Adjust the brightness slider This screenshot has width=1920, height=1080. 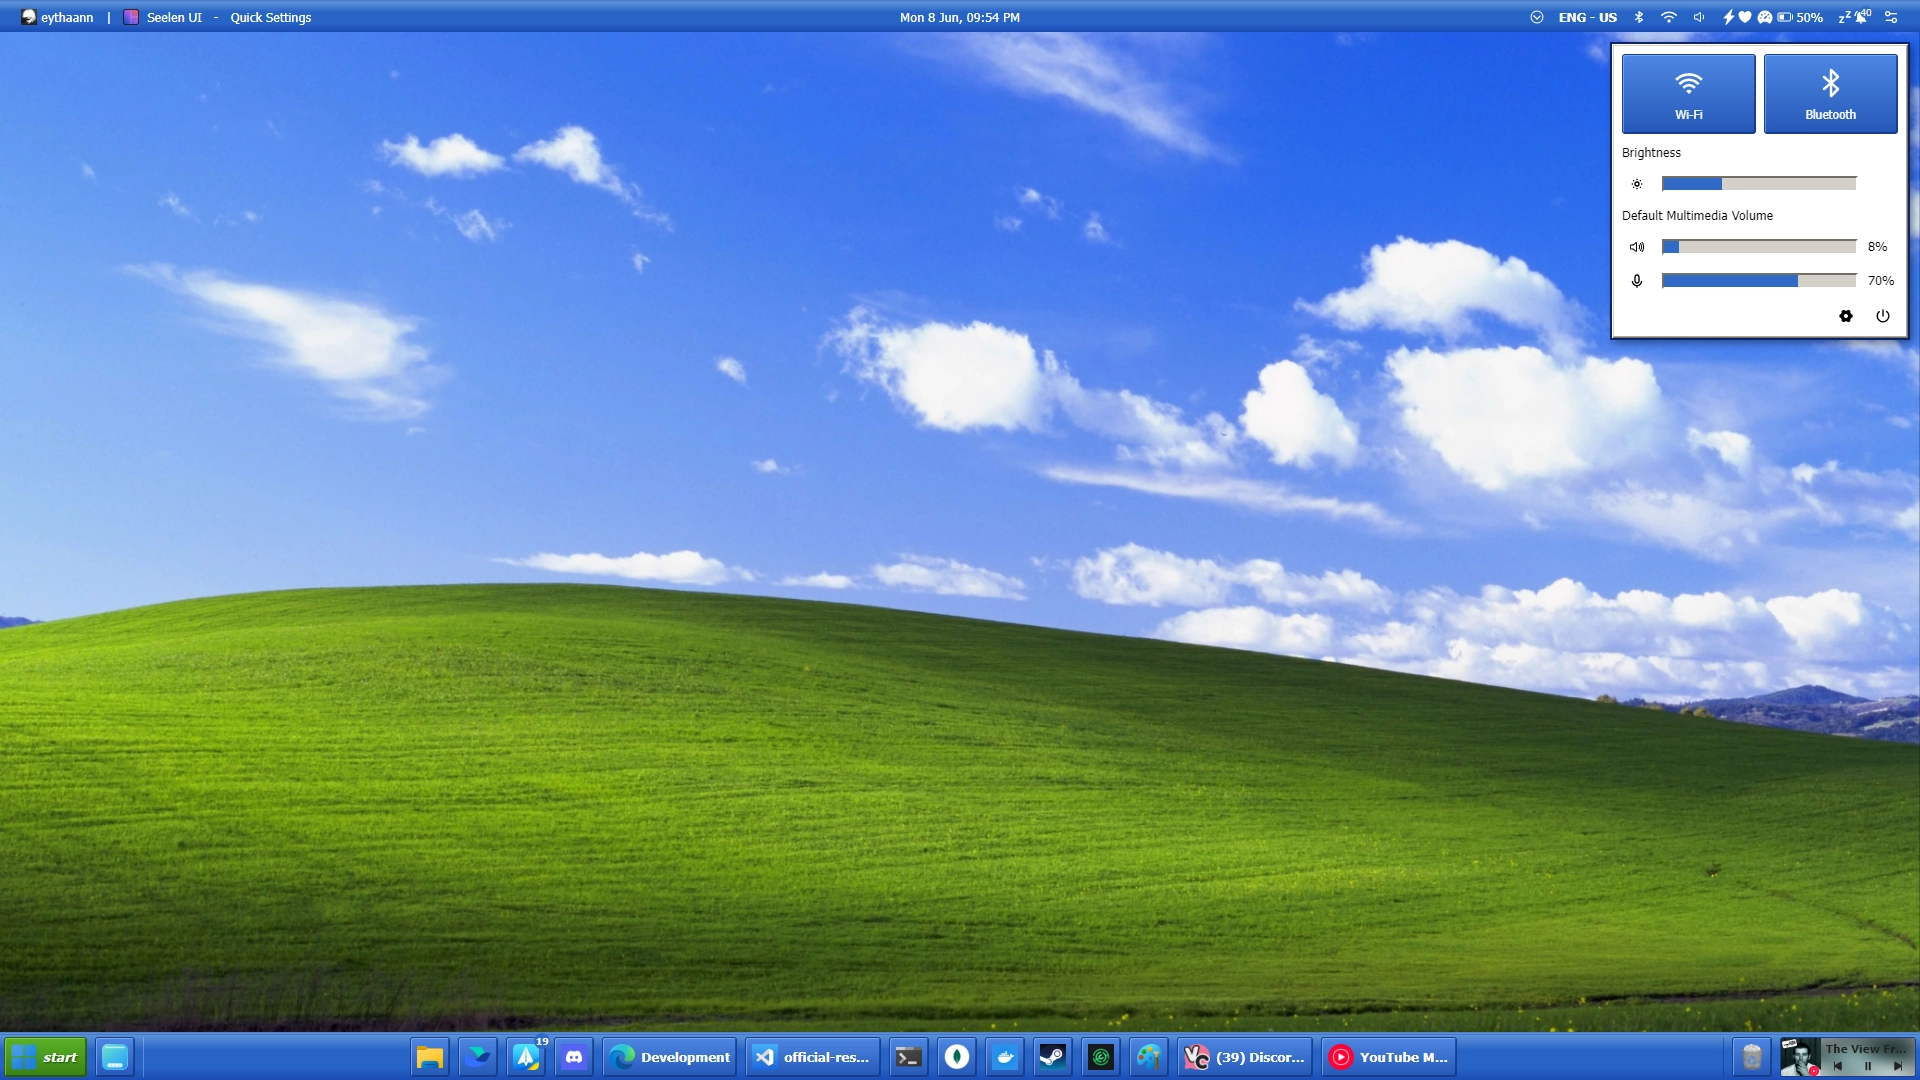[1759, 184]
